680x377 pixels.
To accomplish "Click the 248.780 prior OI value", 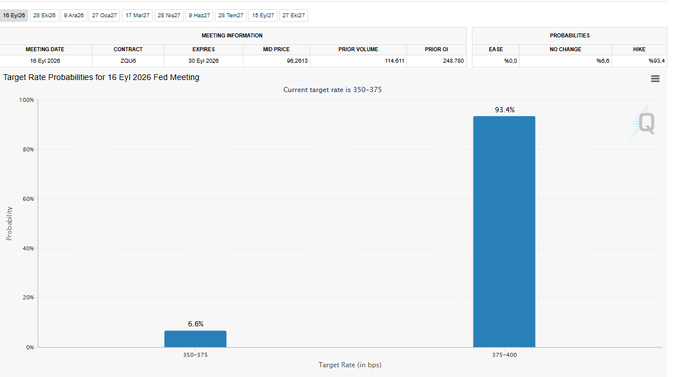I will (453, 61).
